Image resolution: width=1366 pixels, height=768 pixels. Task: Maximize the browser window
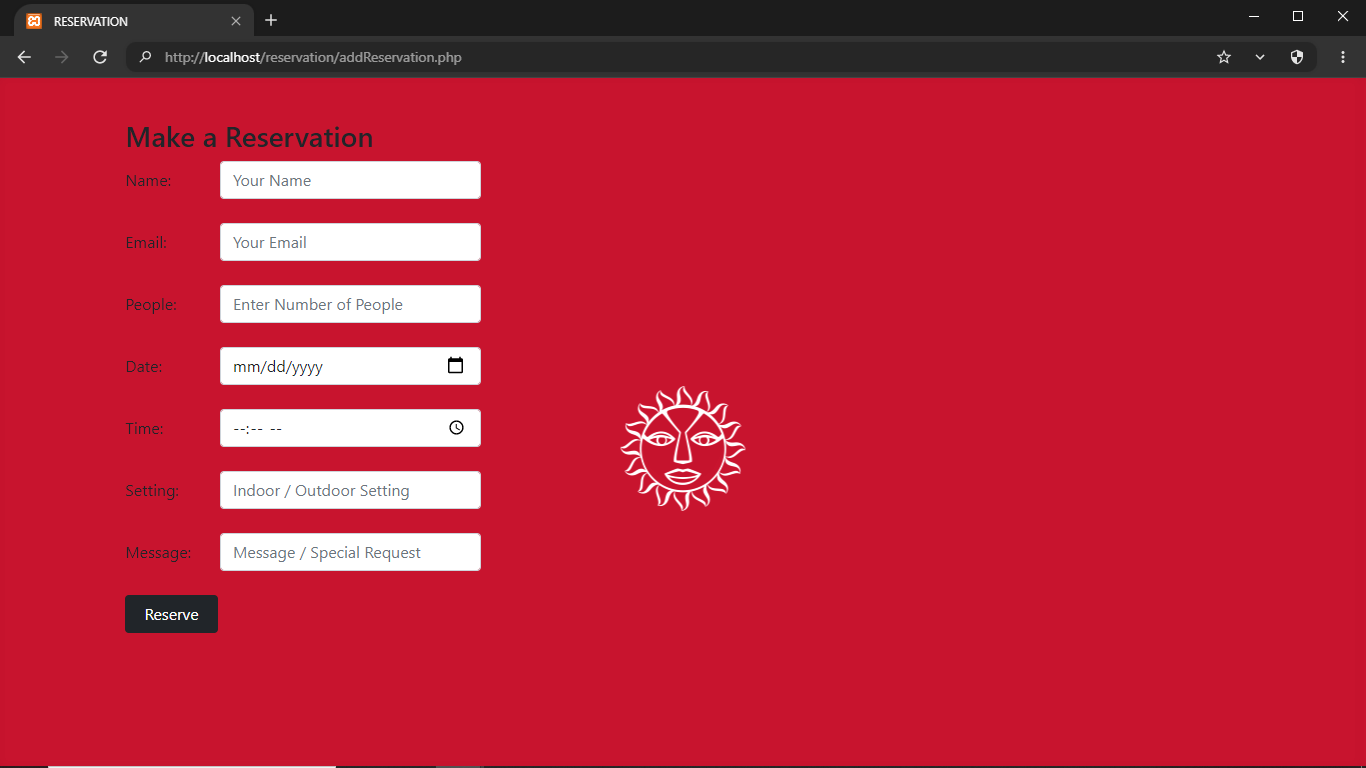[x=1298, y=16]
